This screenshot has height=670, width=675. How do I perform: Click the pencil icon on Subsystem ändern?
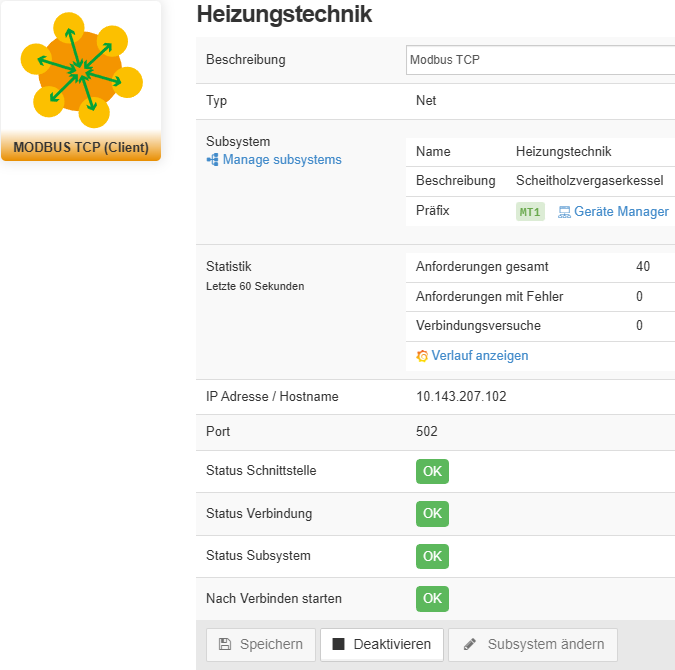point(470,645)
